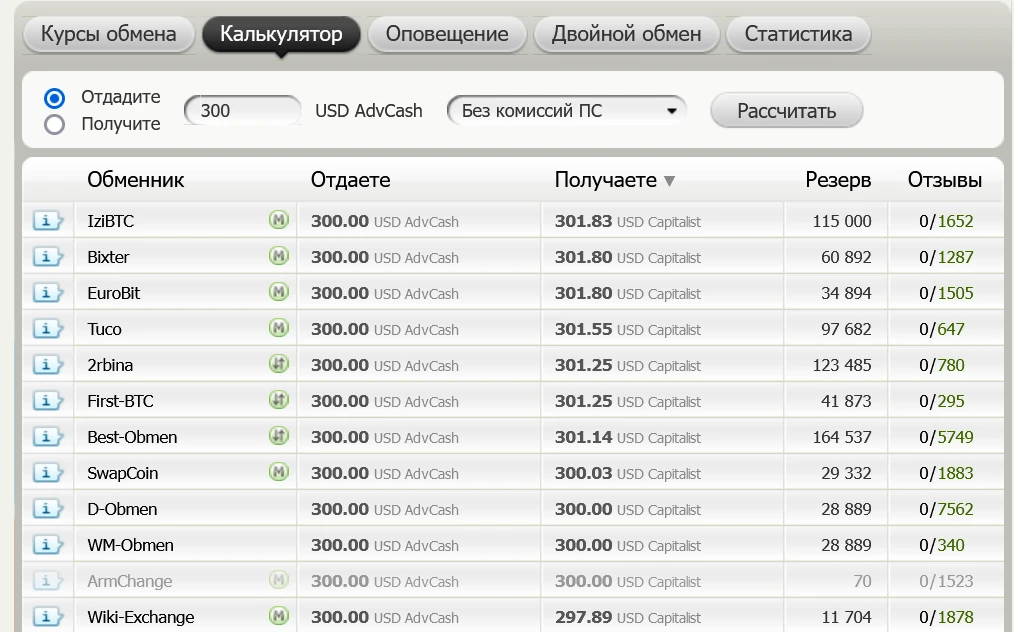Click the green M badge beside Wiki-Exchange
The image size is (1014, 632).
[x=279, y=616]
